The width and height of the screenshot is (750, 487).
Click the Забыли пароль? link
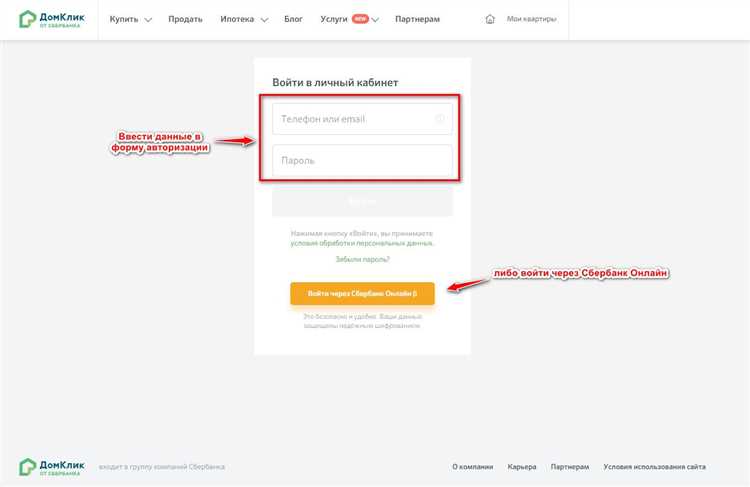tap(363, 259)
